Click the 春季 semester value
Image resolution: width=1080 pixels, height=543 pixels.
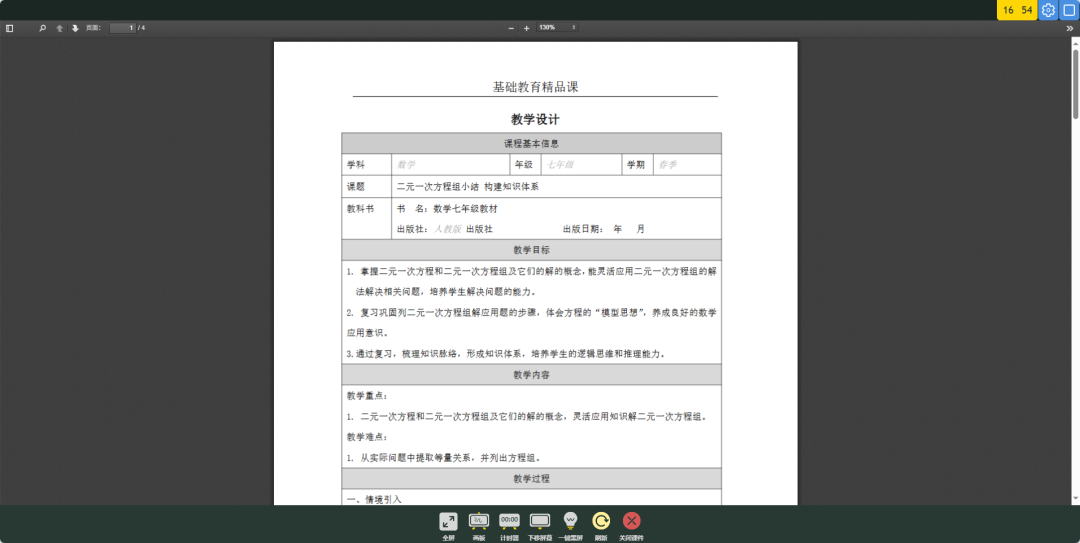click(x=667, y=165)
